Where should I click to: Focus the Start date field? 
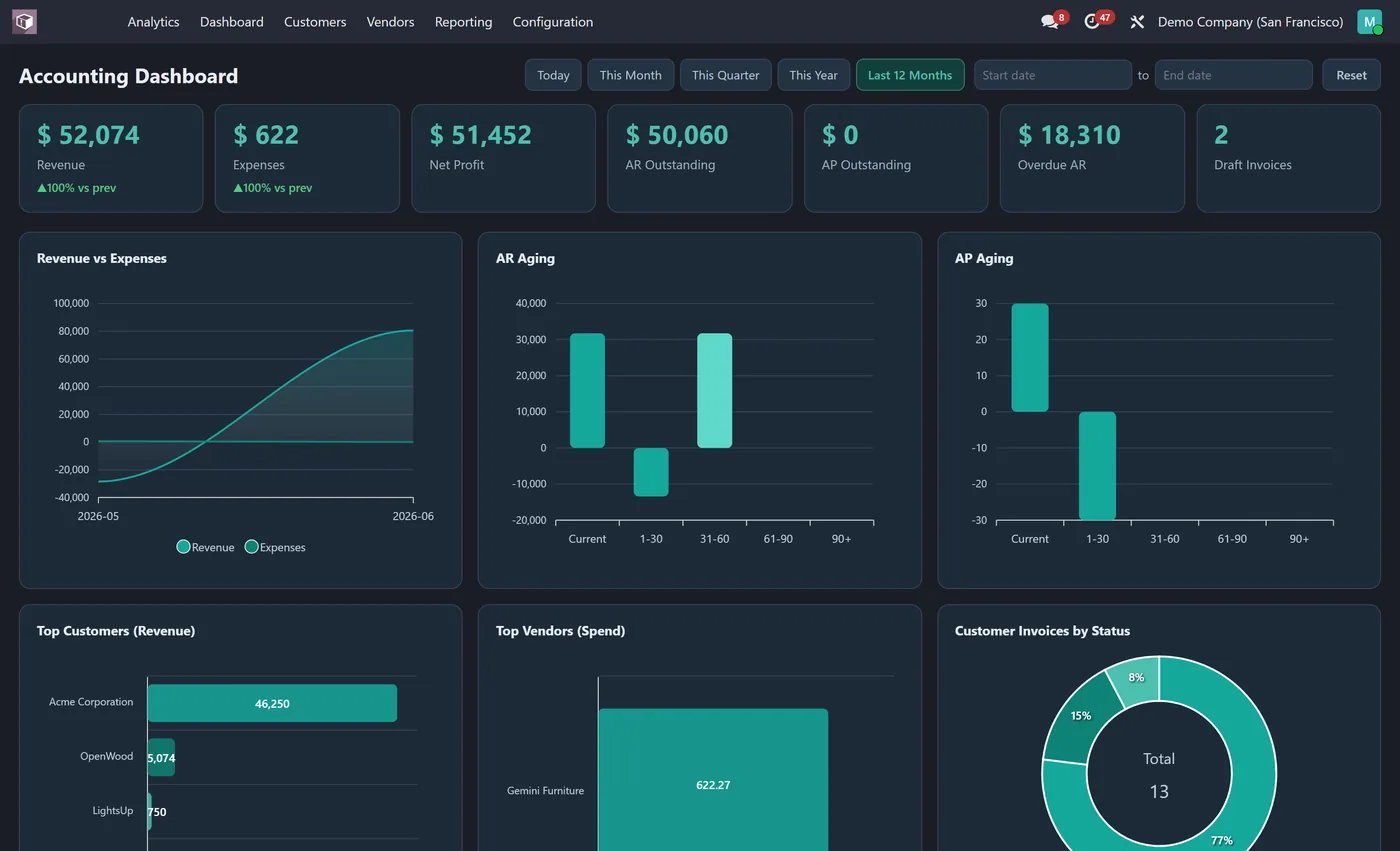tap(1053, 75)
